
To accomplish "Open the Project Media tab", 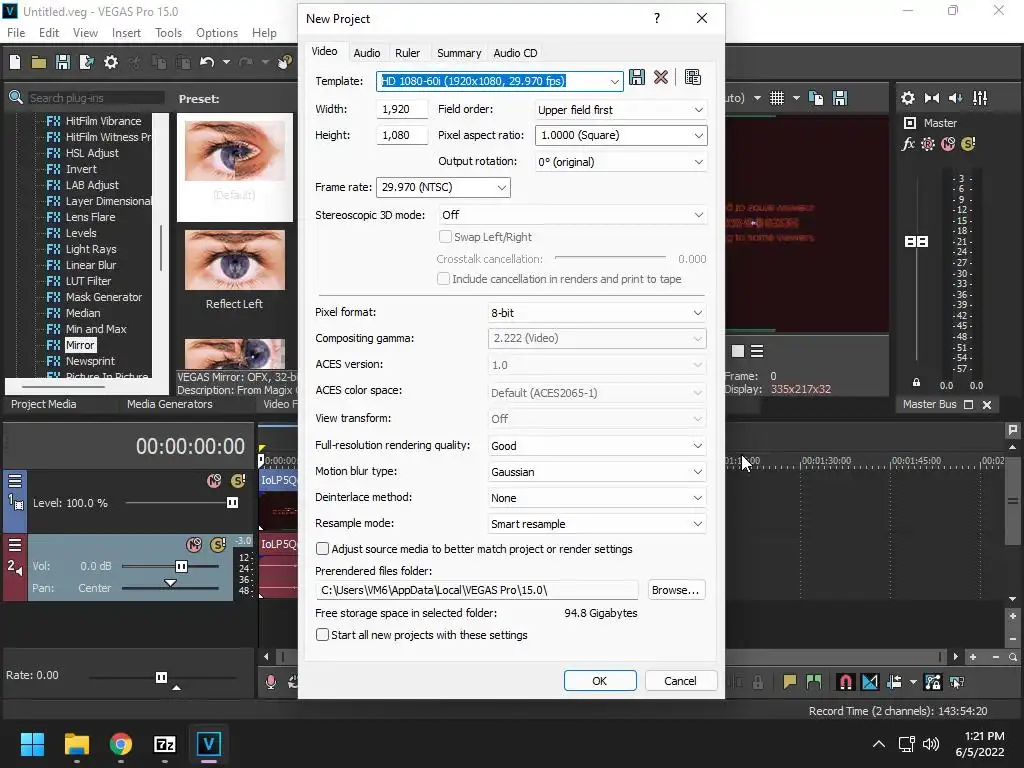I will tap(44, 404).
